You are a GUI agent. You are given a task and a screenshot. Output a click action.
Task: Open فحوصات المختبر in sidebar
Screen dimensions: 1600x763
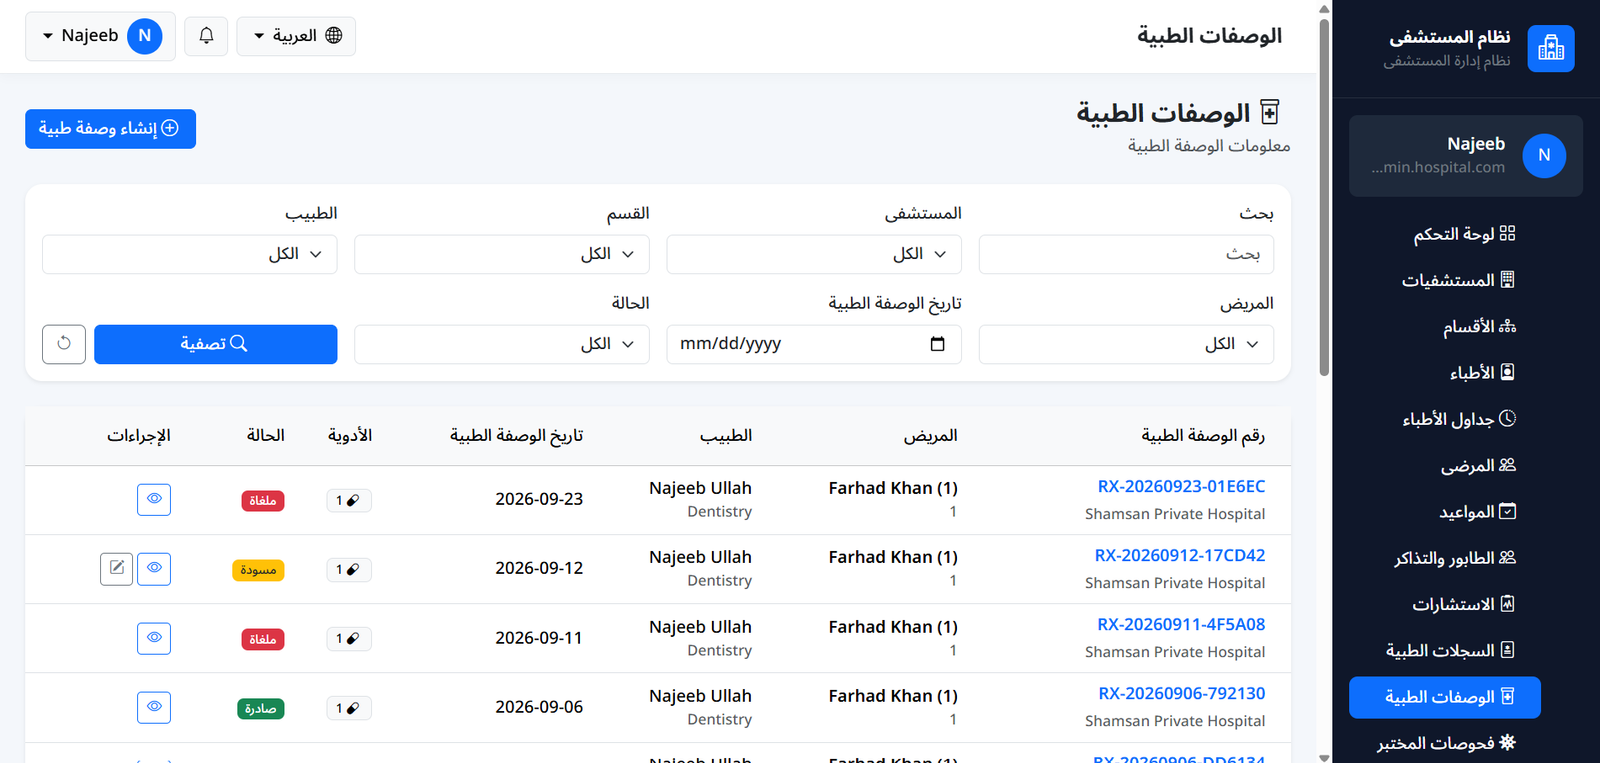(1446, 743)
